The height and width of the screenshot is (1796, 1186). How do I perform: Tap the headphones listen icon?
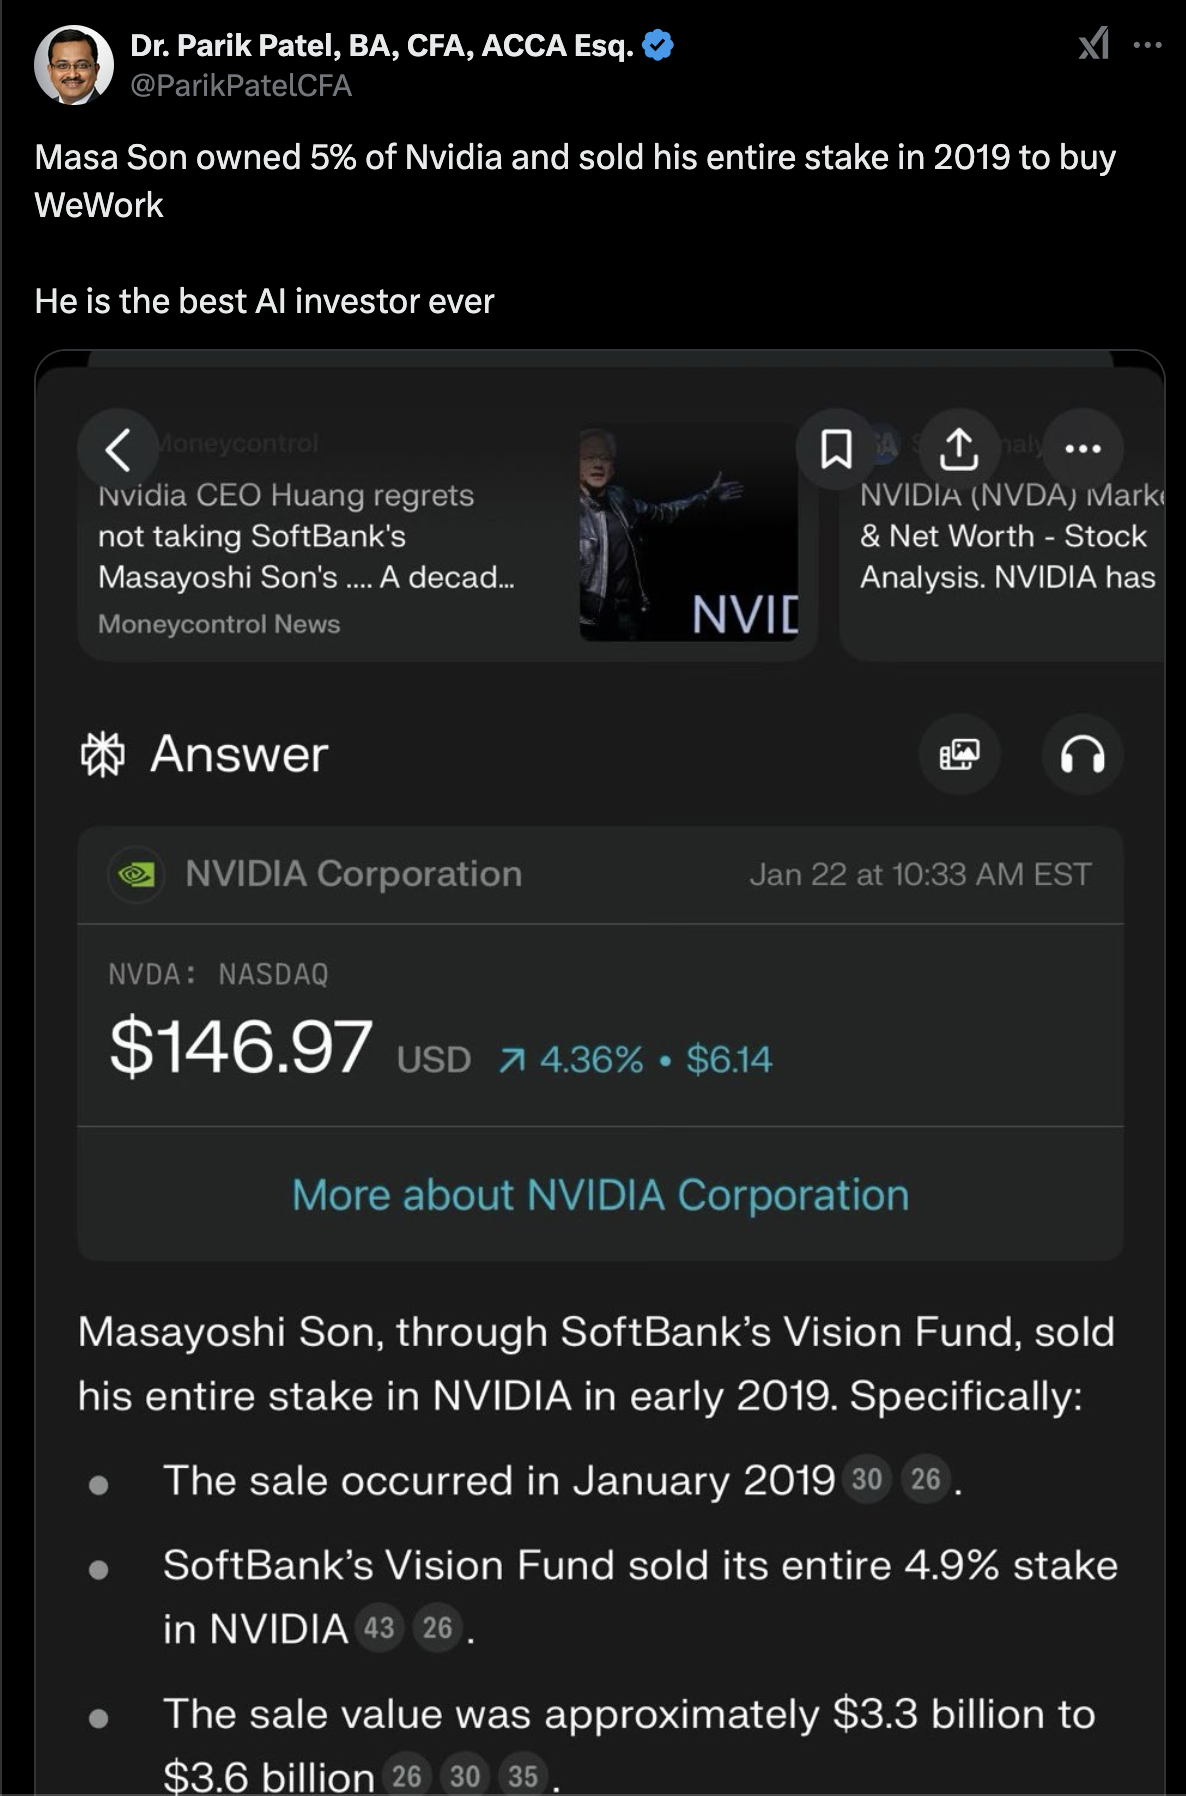(x=1082, y=754)
